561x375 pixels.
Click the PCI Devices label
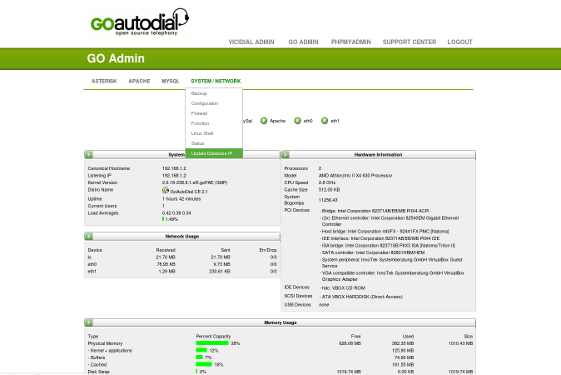point(297,210)
